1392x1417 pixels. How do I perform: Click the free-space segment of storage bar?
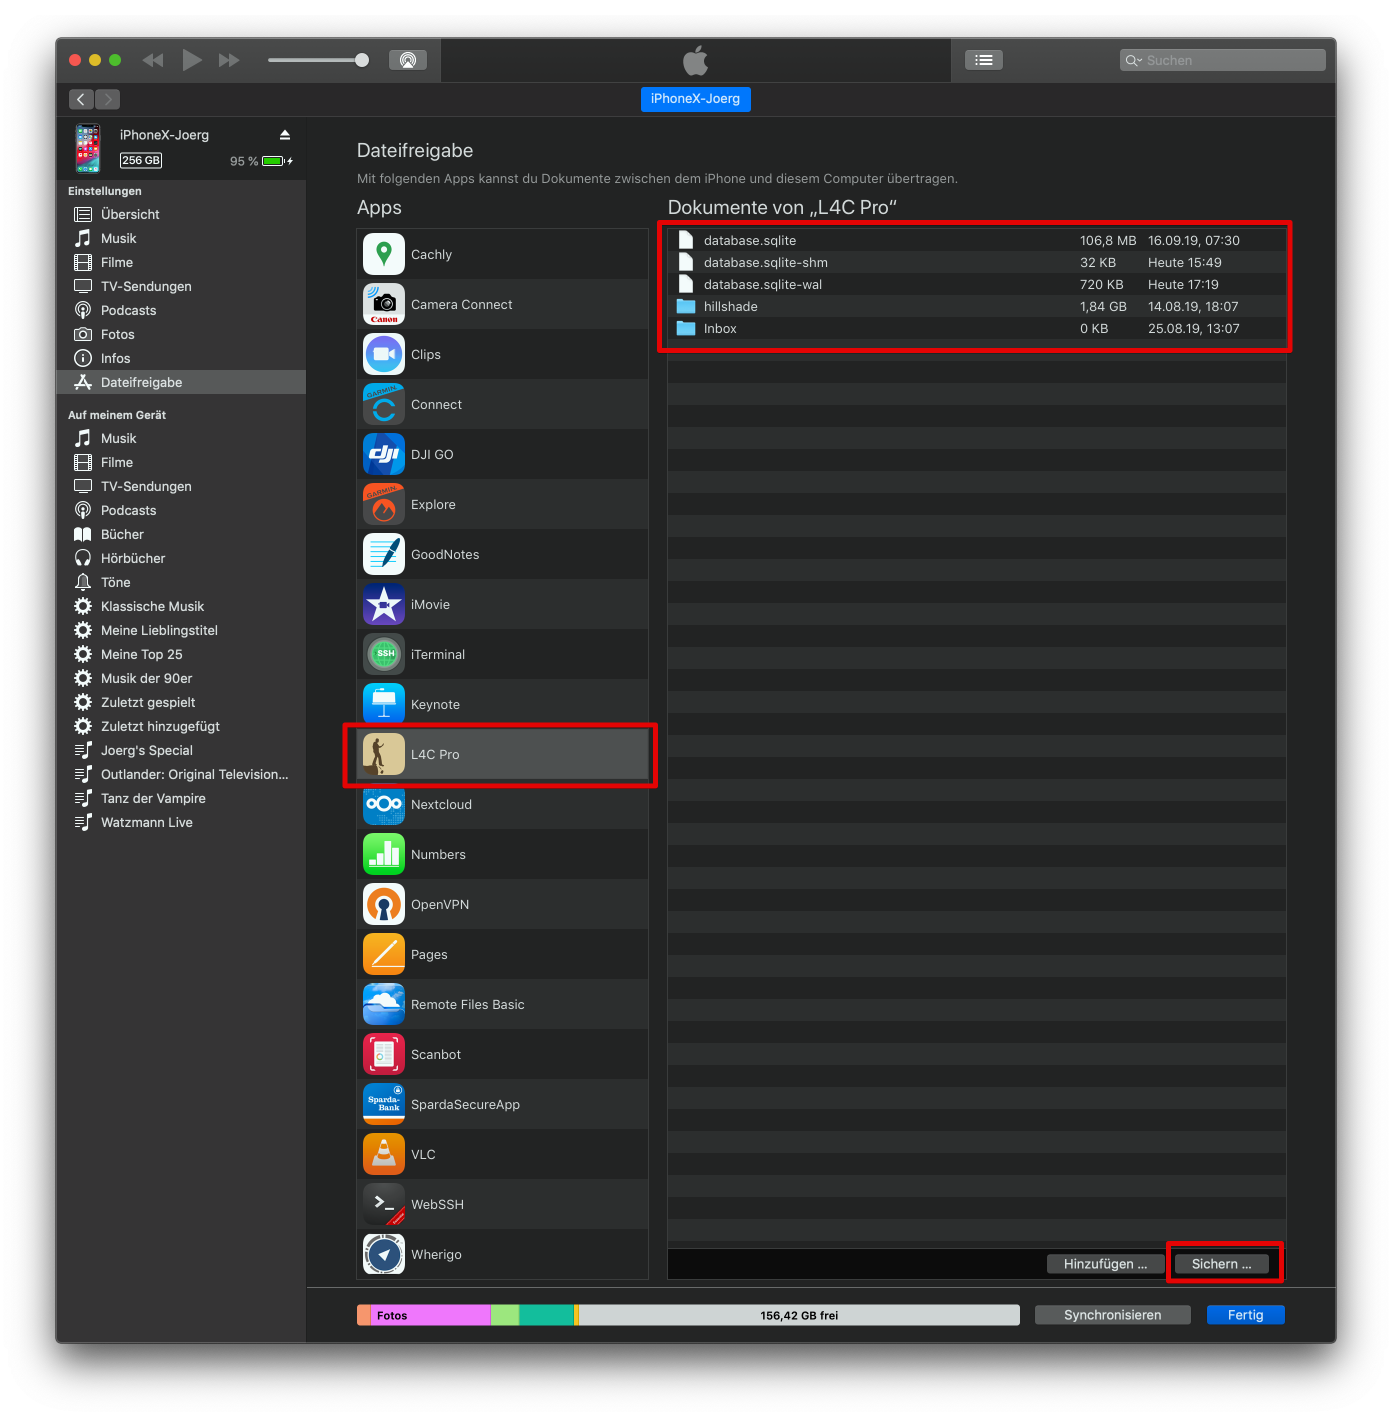coord(799,1315)
